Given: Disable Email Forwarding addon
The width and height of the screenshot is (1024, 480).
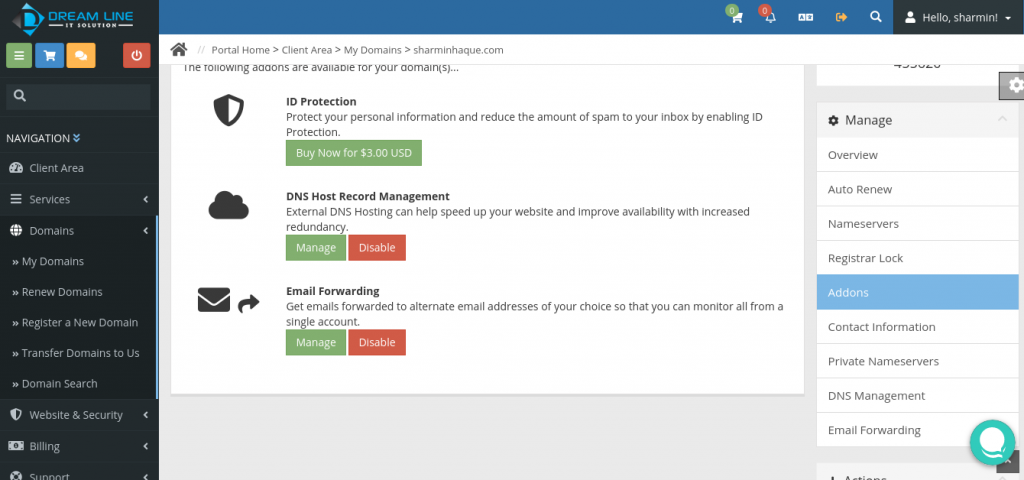Looking at the screenshot, I should [377, 342].
